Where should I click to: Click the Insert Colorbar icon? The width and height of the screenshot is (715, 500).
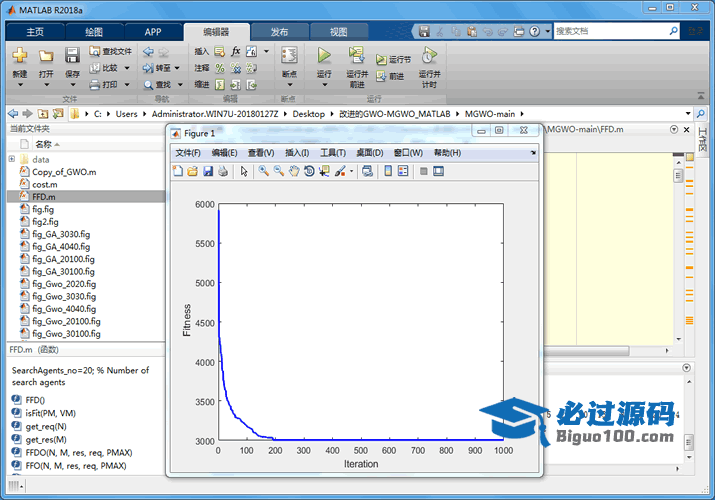(x=388, y=171)
